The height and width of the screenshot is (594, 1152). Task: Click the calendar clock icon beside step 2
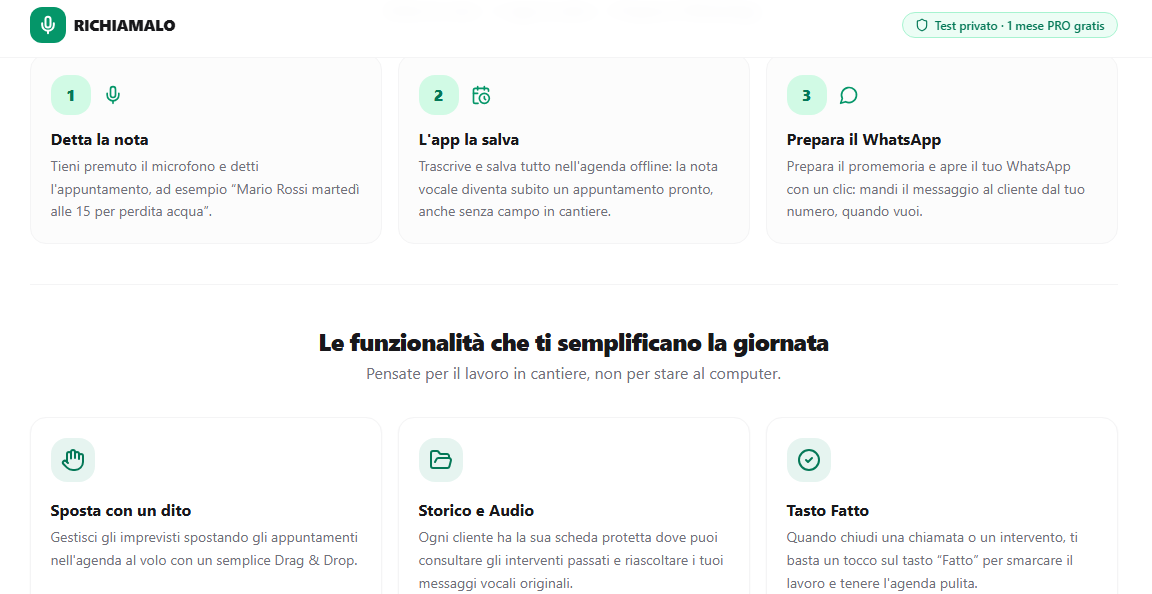pos(481,96)
